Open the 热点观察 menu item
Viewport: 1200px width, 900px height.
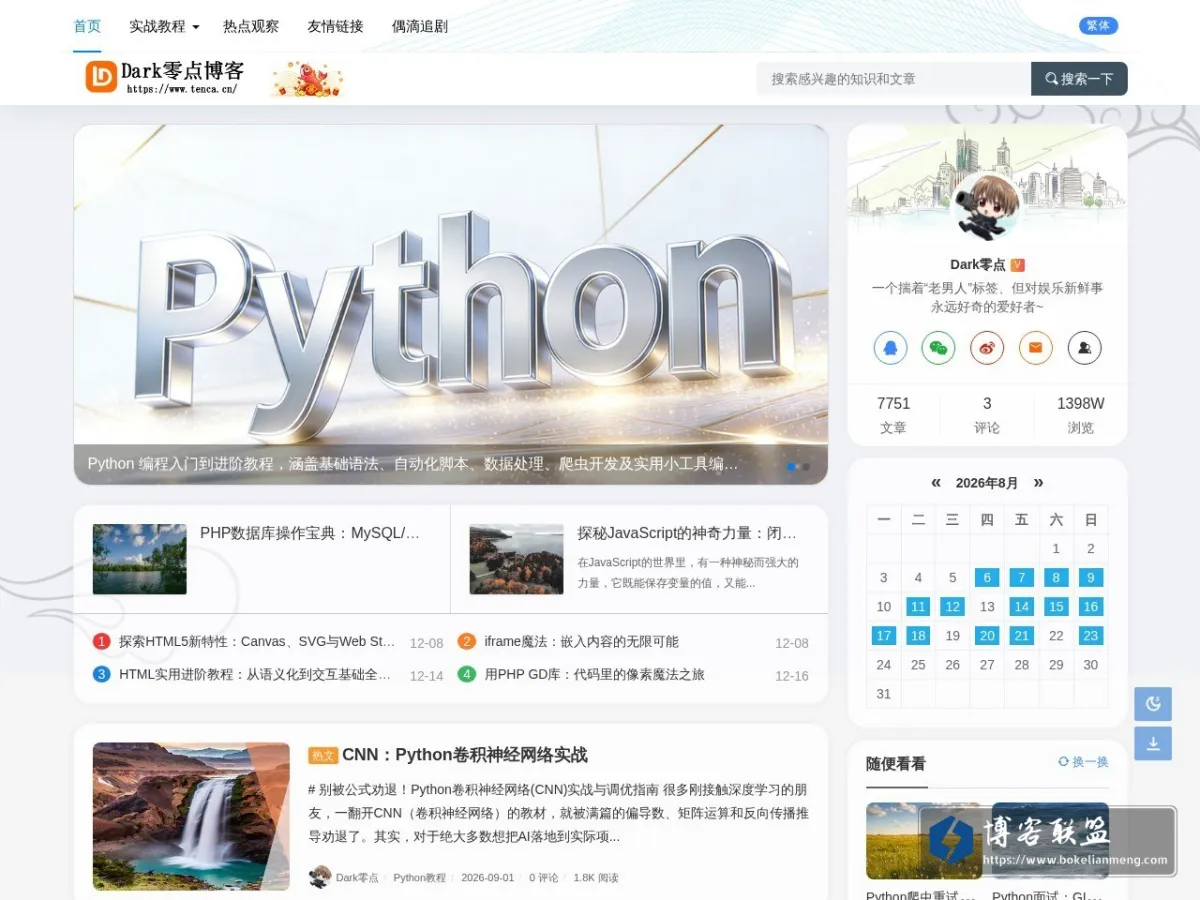click(251, 27)
